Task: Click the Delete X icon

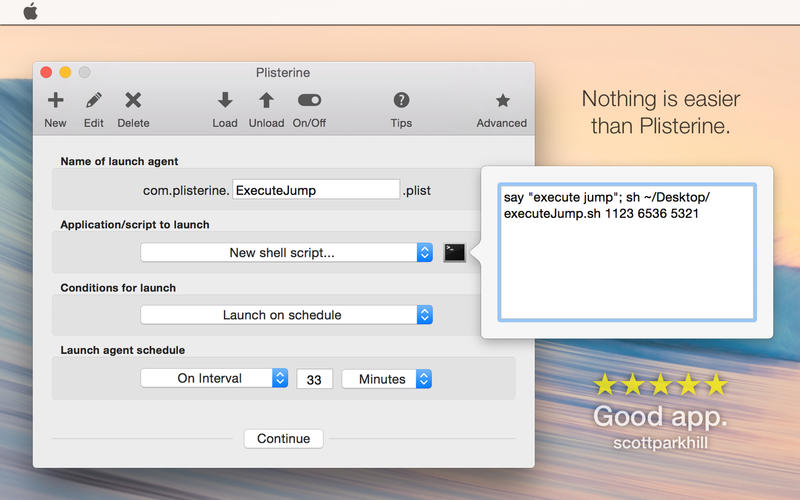Action: (133, 101)
